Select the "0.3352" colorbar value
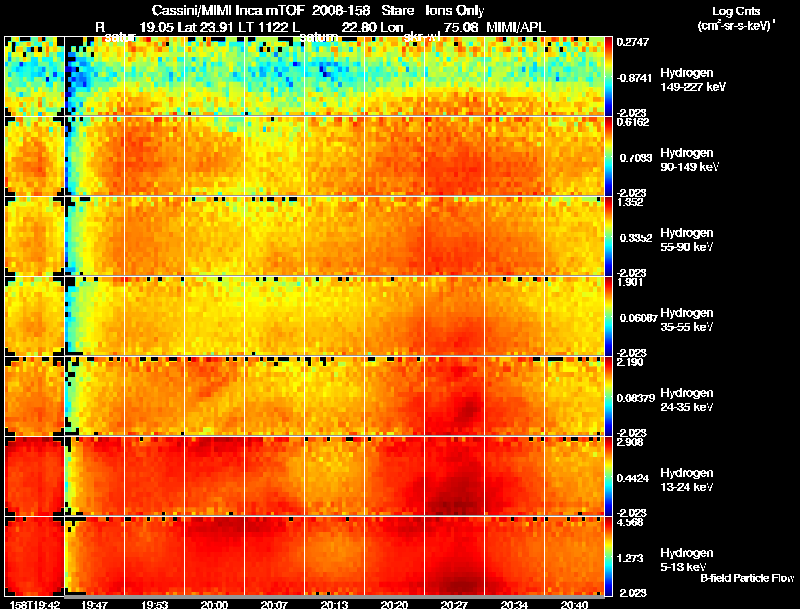 pos(635,238)
